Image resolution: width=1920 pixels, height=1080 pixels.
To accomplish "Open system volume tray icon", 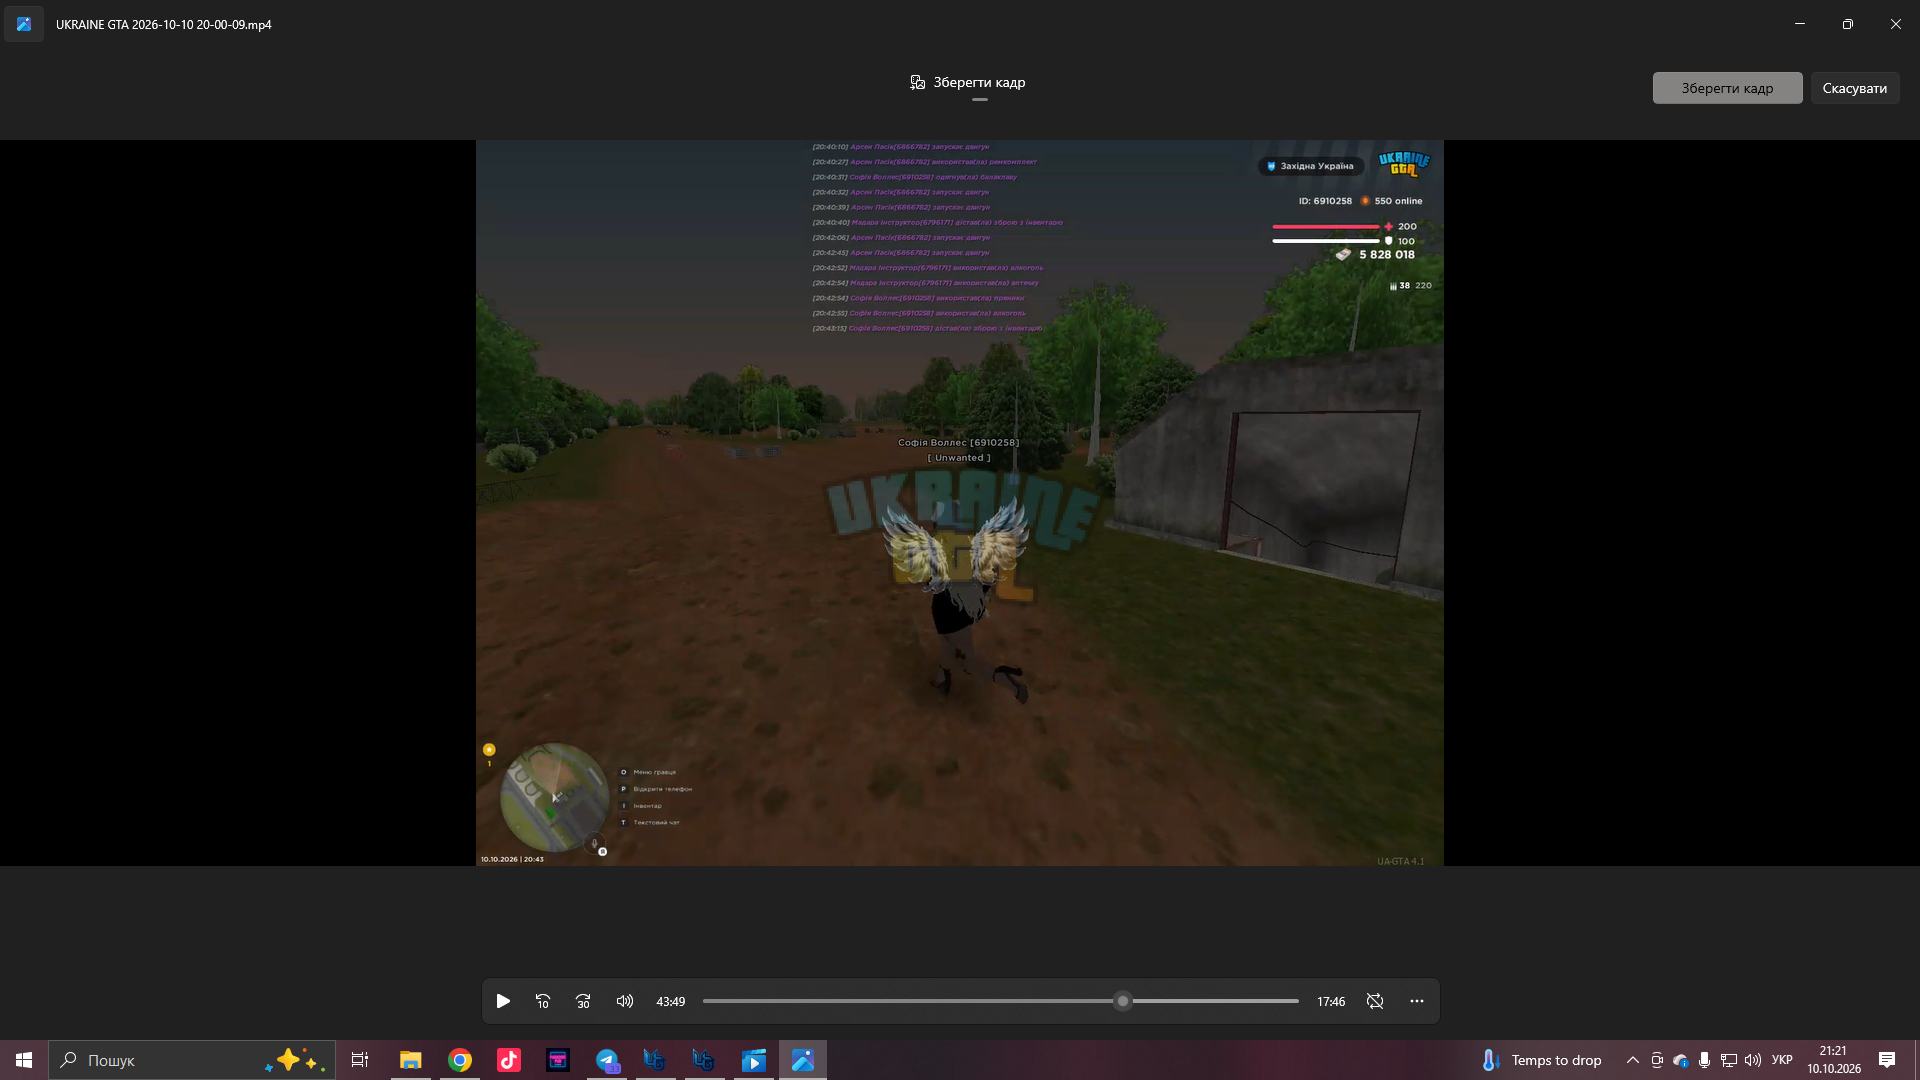I will (x=1752, y=1060).
